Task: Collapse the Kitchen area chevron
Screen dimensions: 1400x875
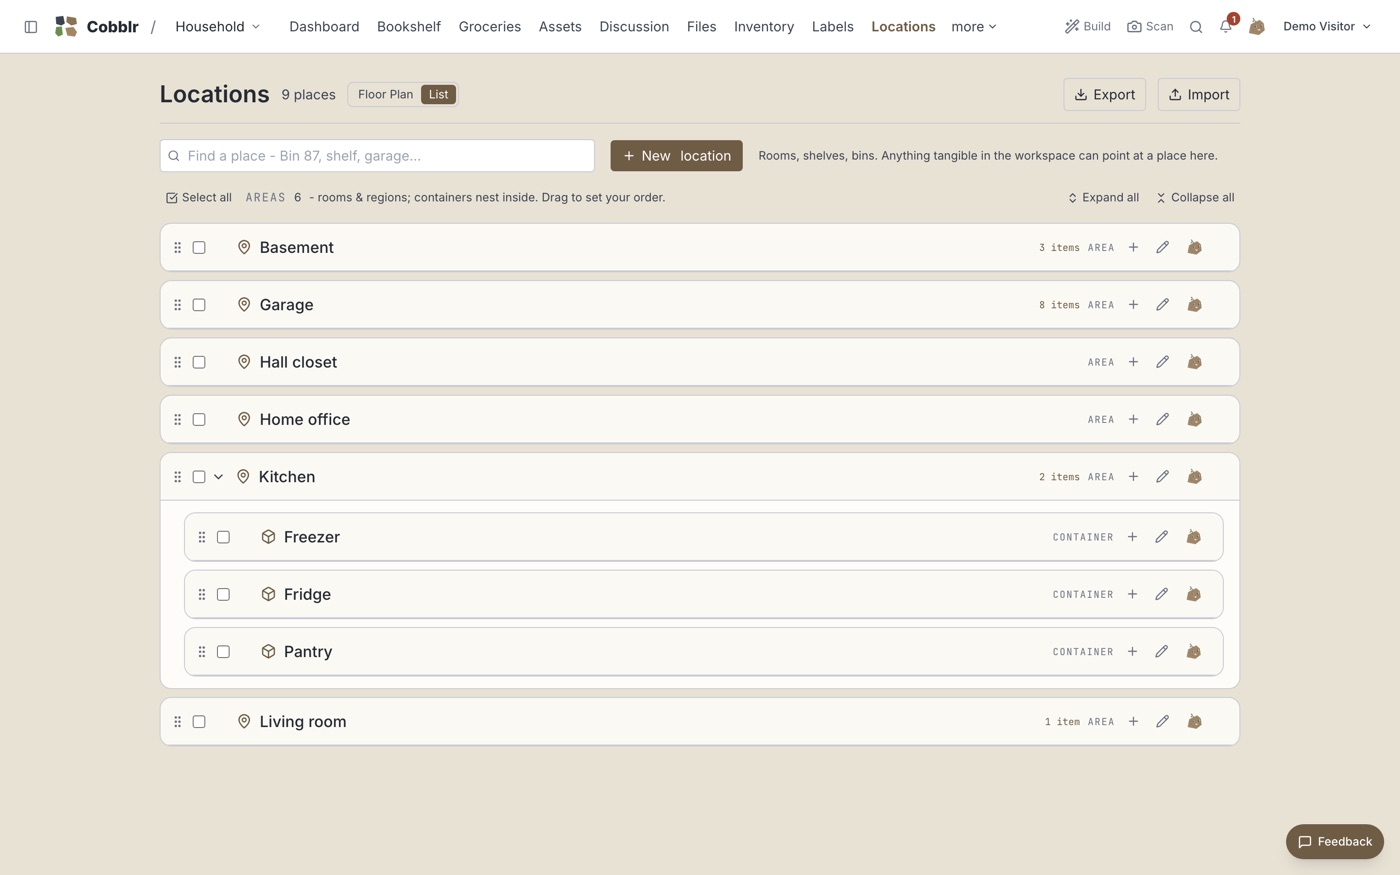Action: pos(218,477)
